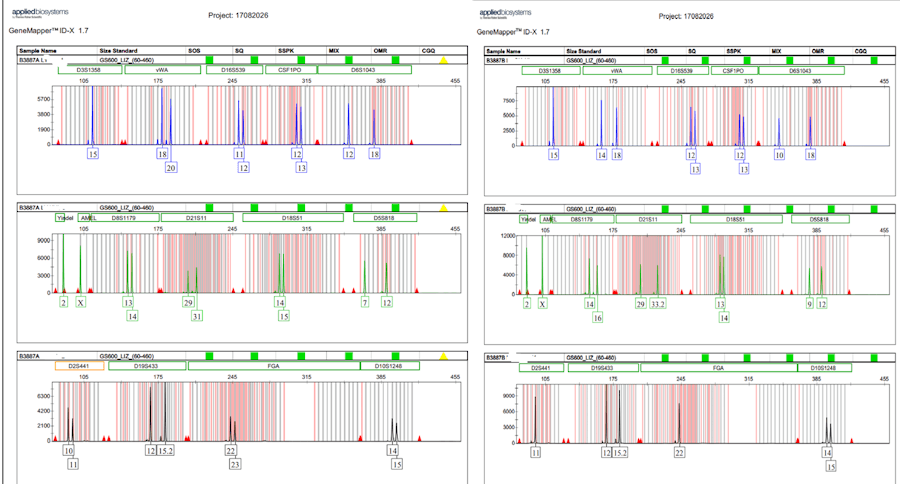Select the D10S1248 locus label in B3887A
The height and width of the screenshot is (486, 900).
pos(389,366)
